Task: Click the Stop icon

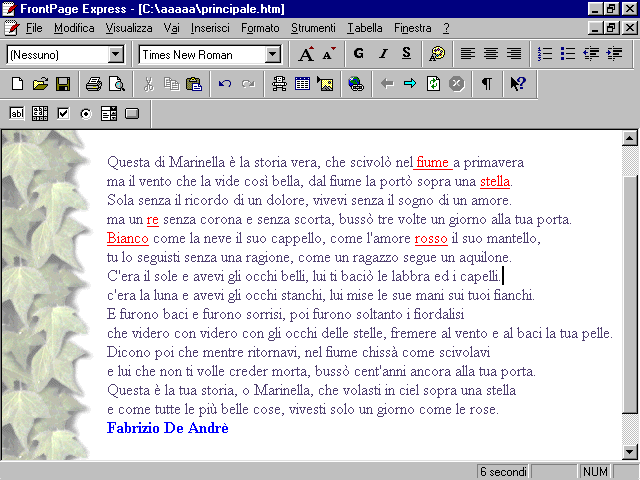Action: click(456, 84)
